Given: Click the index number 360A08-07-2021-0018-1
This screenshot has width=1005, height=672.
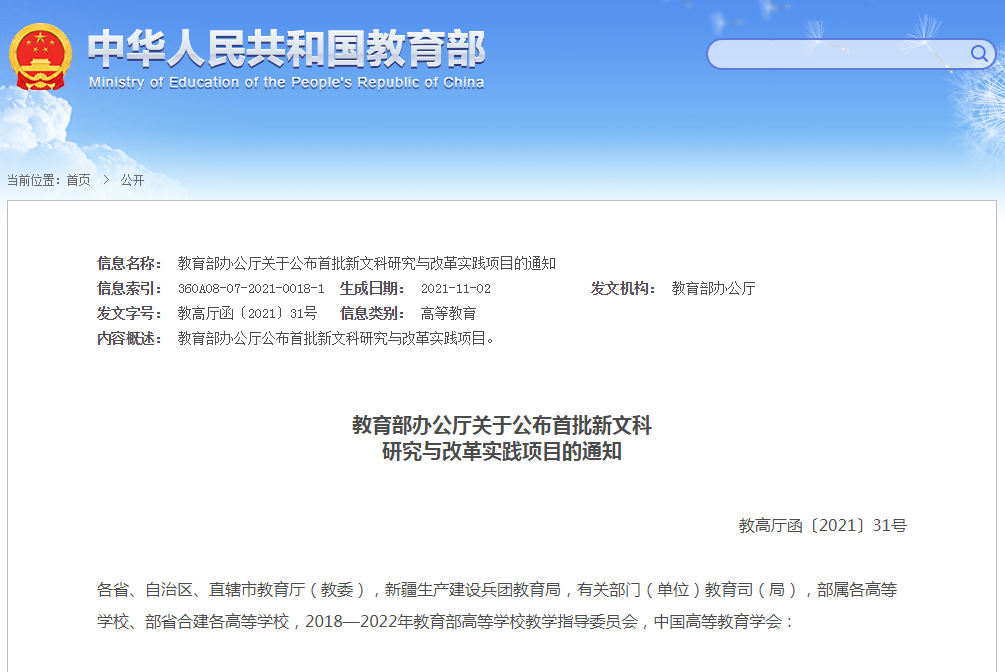Looking at the screenshot, I should click(251, 289).
